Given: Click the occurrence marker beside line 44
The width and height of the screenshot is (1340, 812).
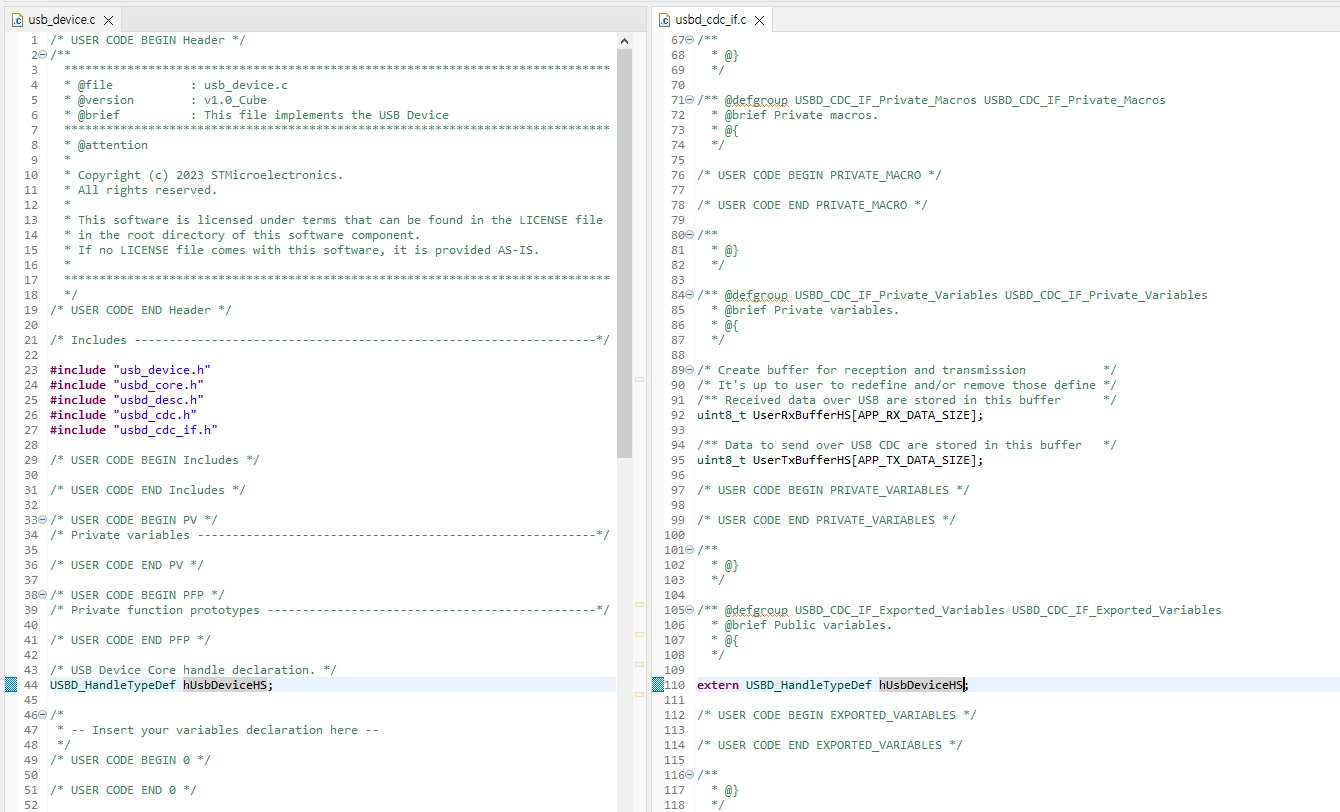Looking at the screenshot, I should [11, 685].
